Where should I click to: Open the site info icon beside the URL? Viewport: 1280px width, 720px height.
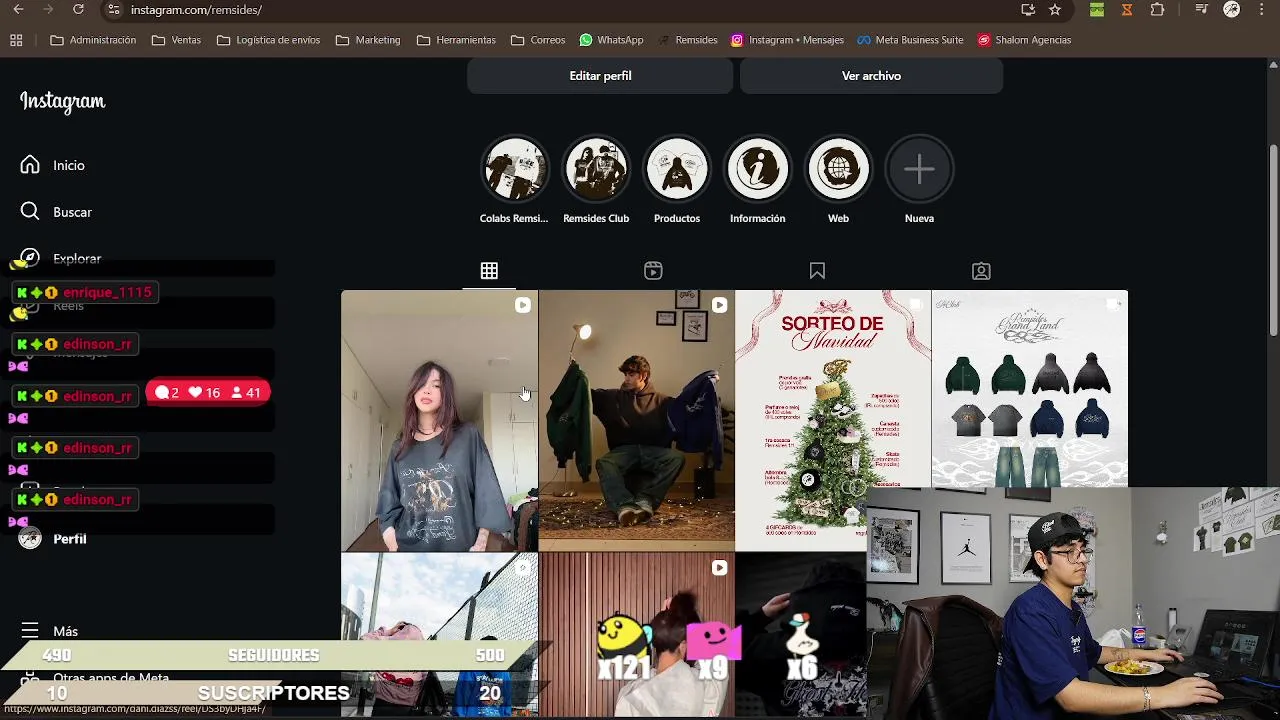113,10
